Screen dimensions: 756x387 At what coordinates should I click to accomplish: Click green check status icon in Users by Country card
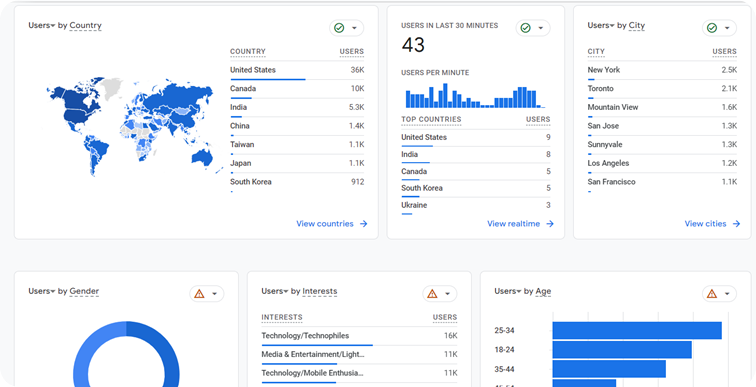(339, 28)
